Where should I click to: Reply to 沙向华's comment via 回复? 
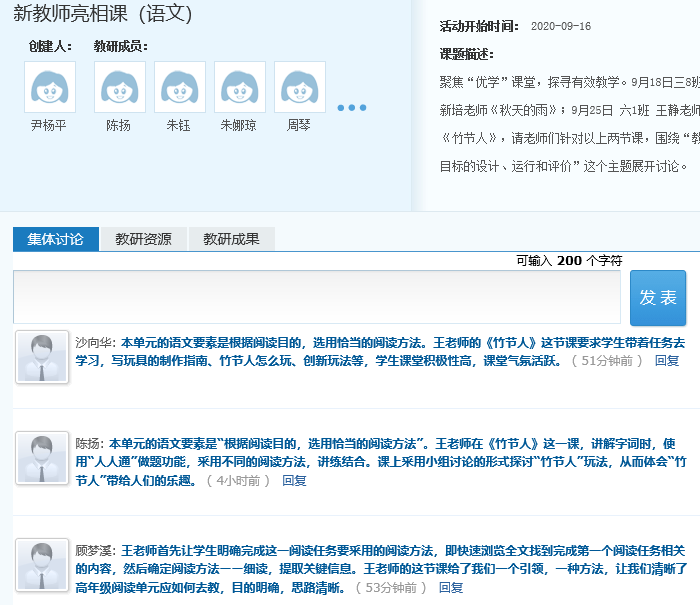tap(667, 360)
